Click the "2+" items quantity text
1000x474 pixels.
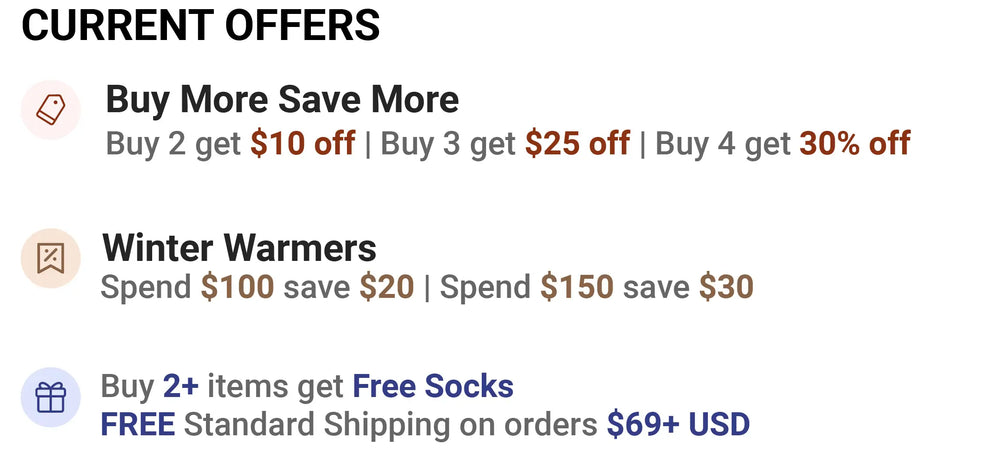pyautogui.click(x=182, y=386)
